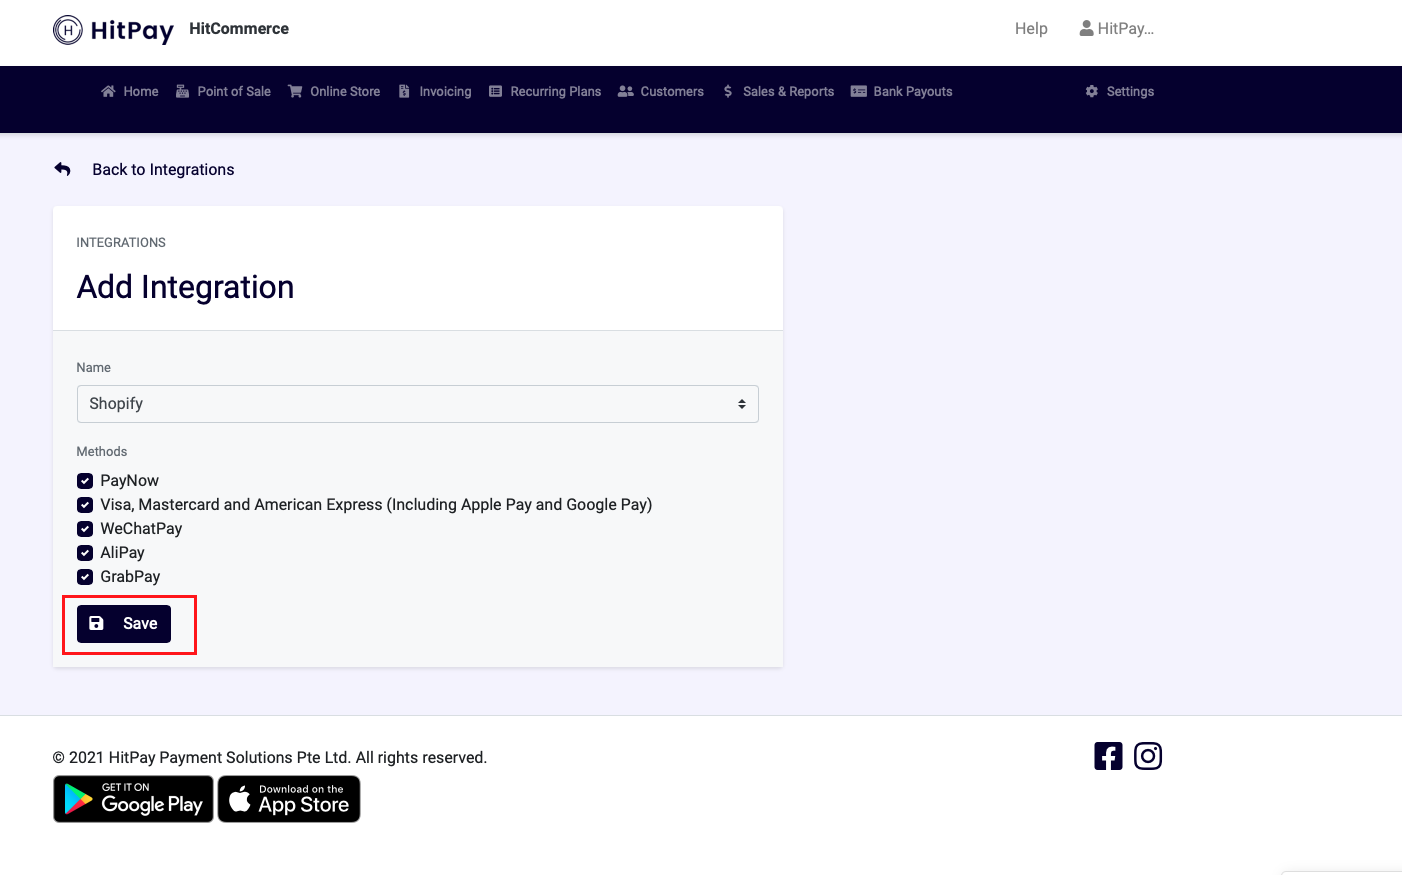Viewport: 1402px width, 875px height.
Task: Open Settings menu item
Action: [x=1120, y=91]
